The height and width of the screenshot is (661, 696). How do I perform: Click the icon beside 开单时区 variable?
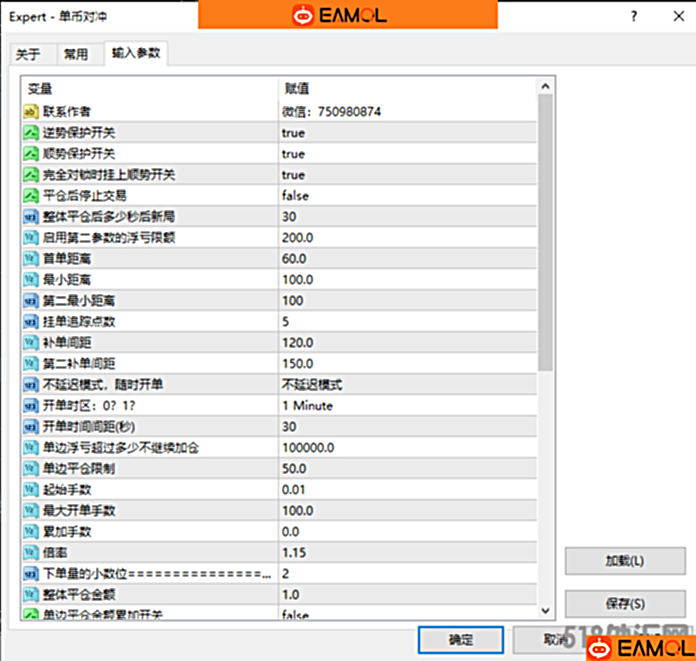tap(31, 406)
